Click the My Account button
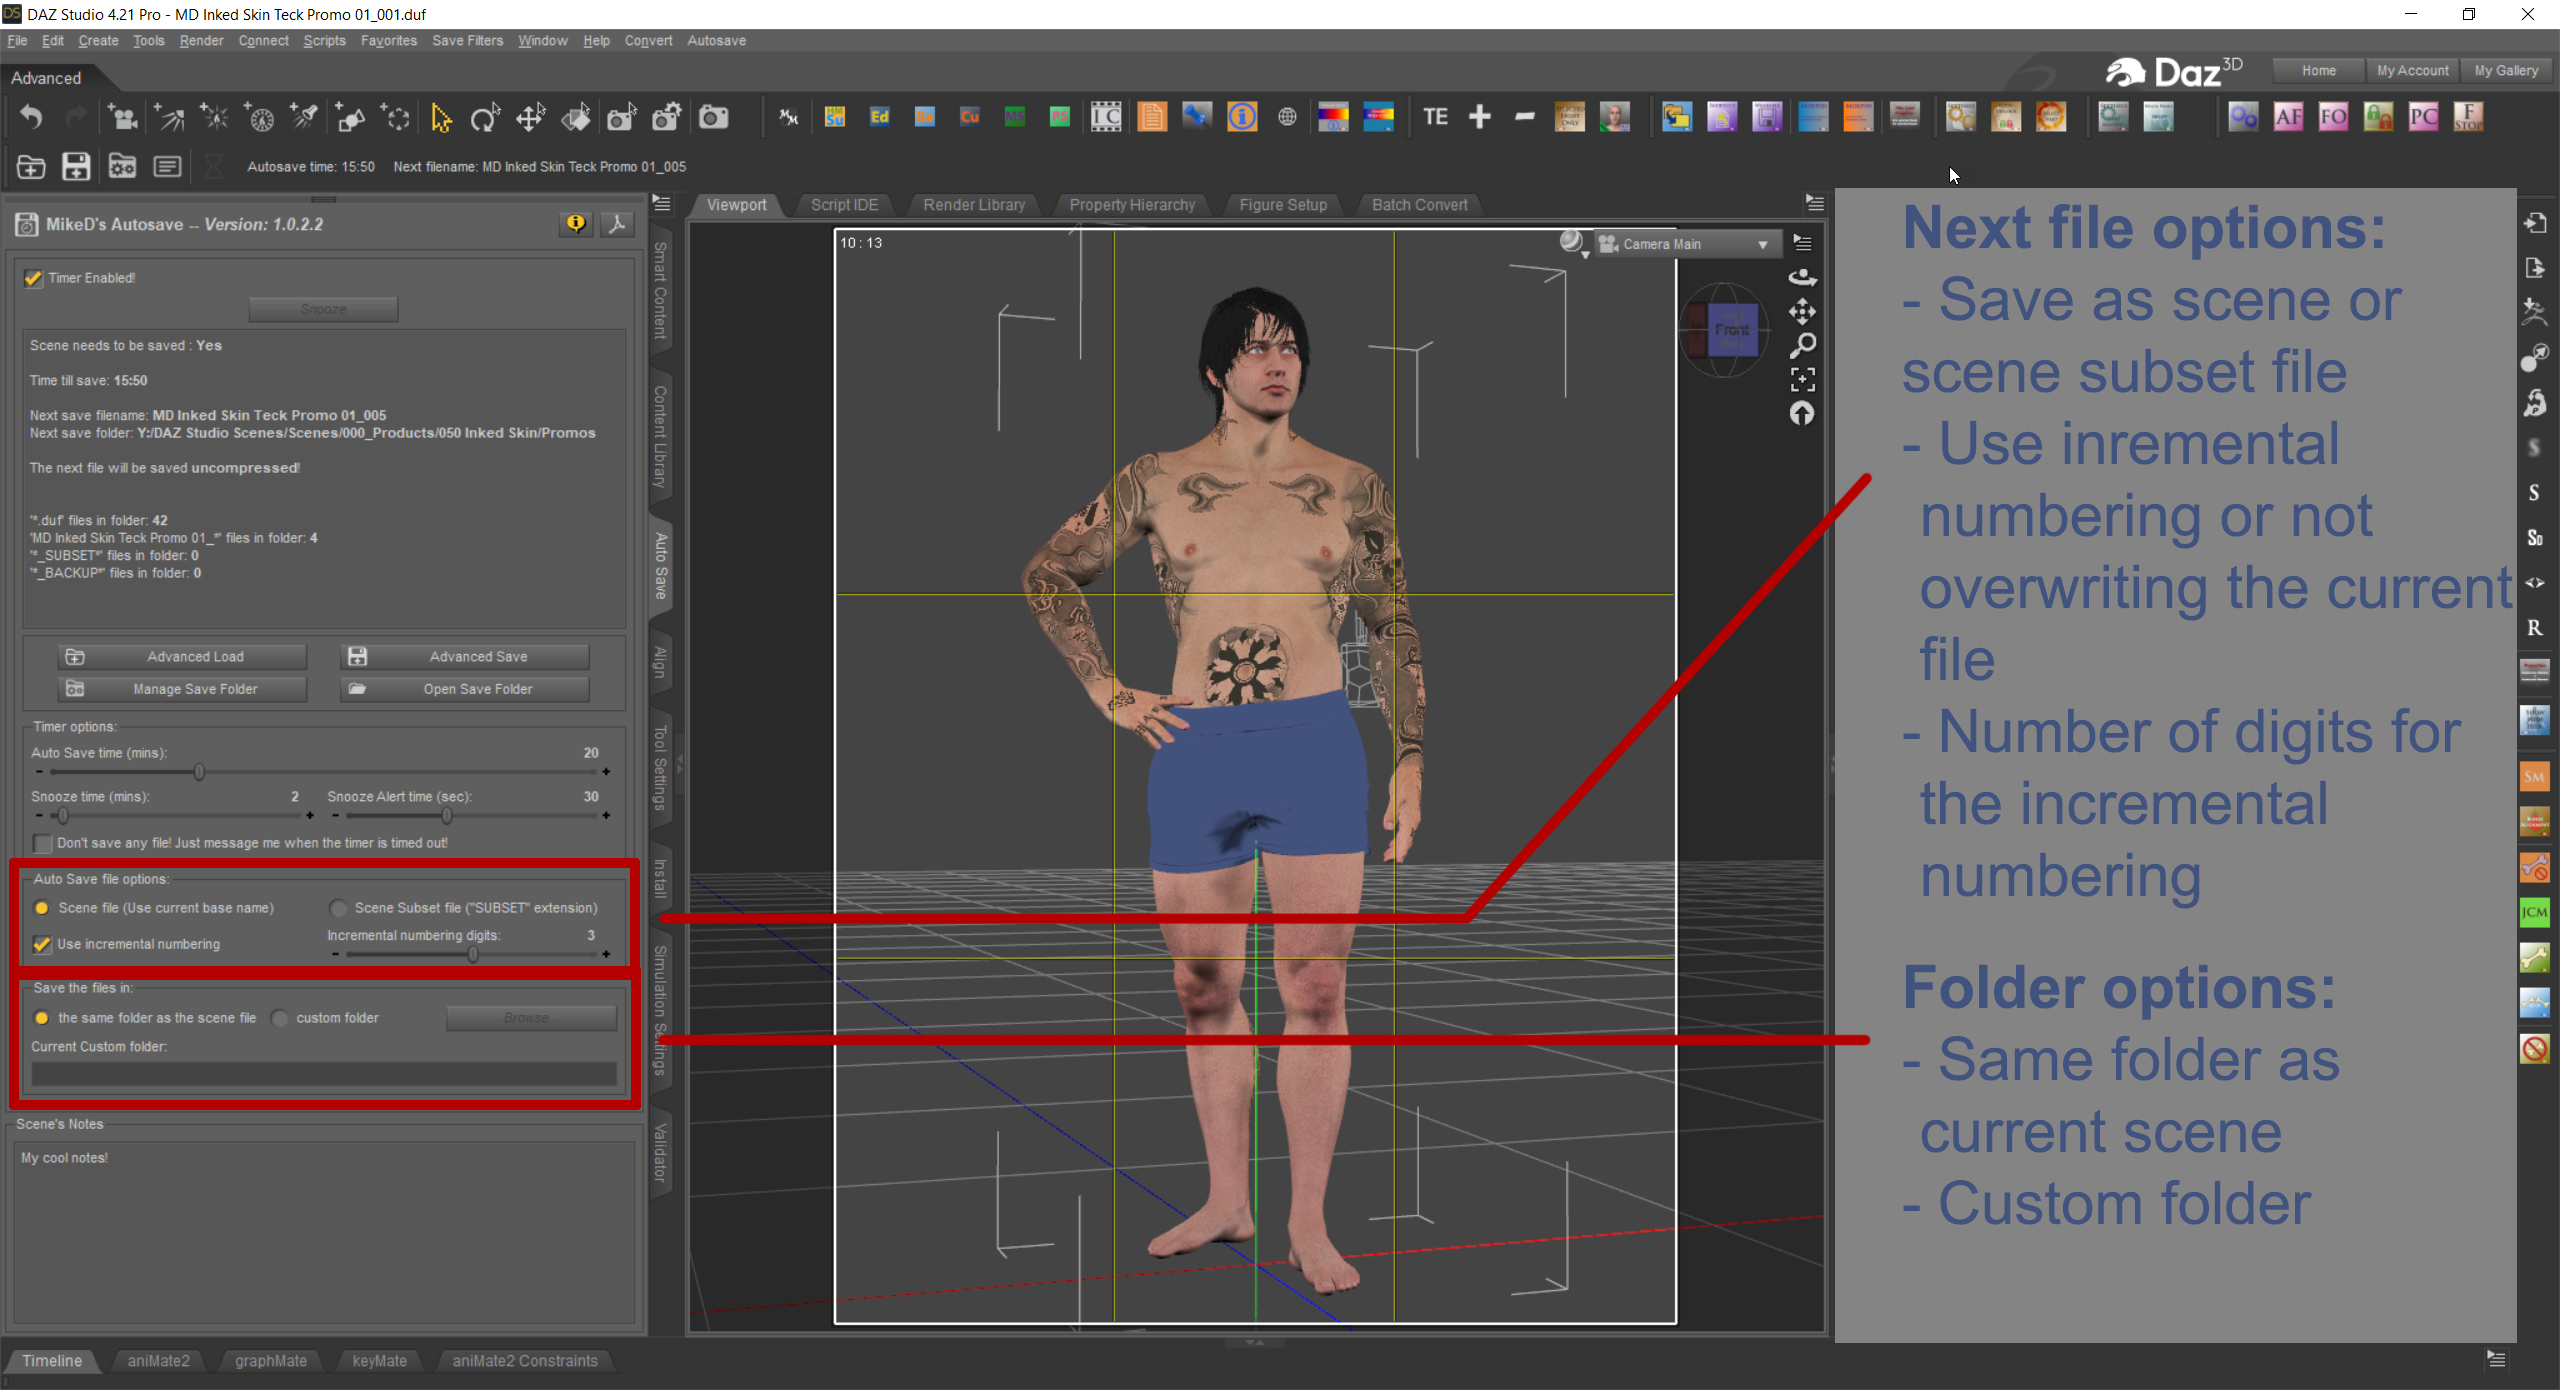The width and height of the screenshot is (2560, 1390). point(2412,71)
